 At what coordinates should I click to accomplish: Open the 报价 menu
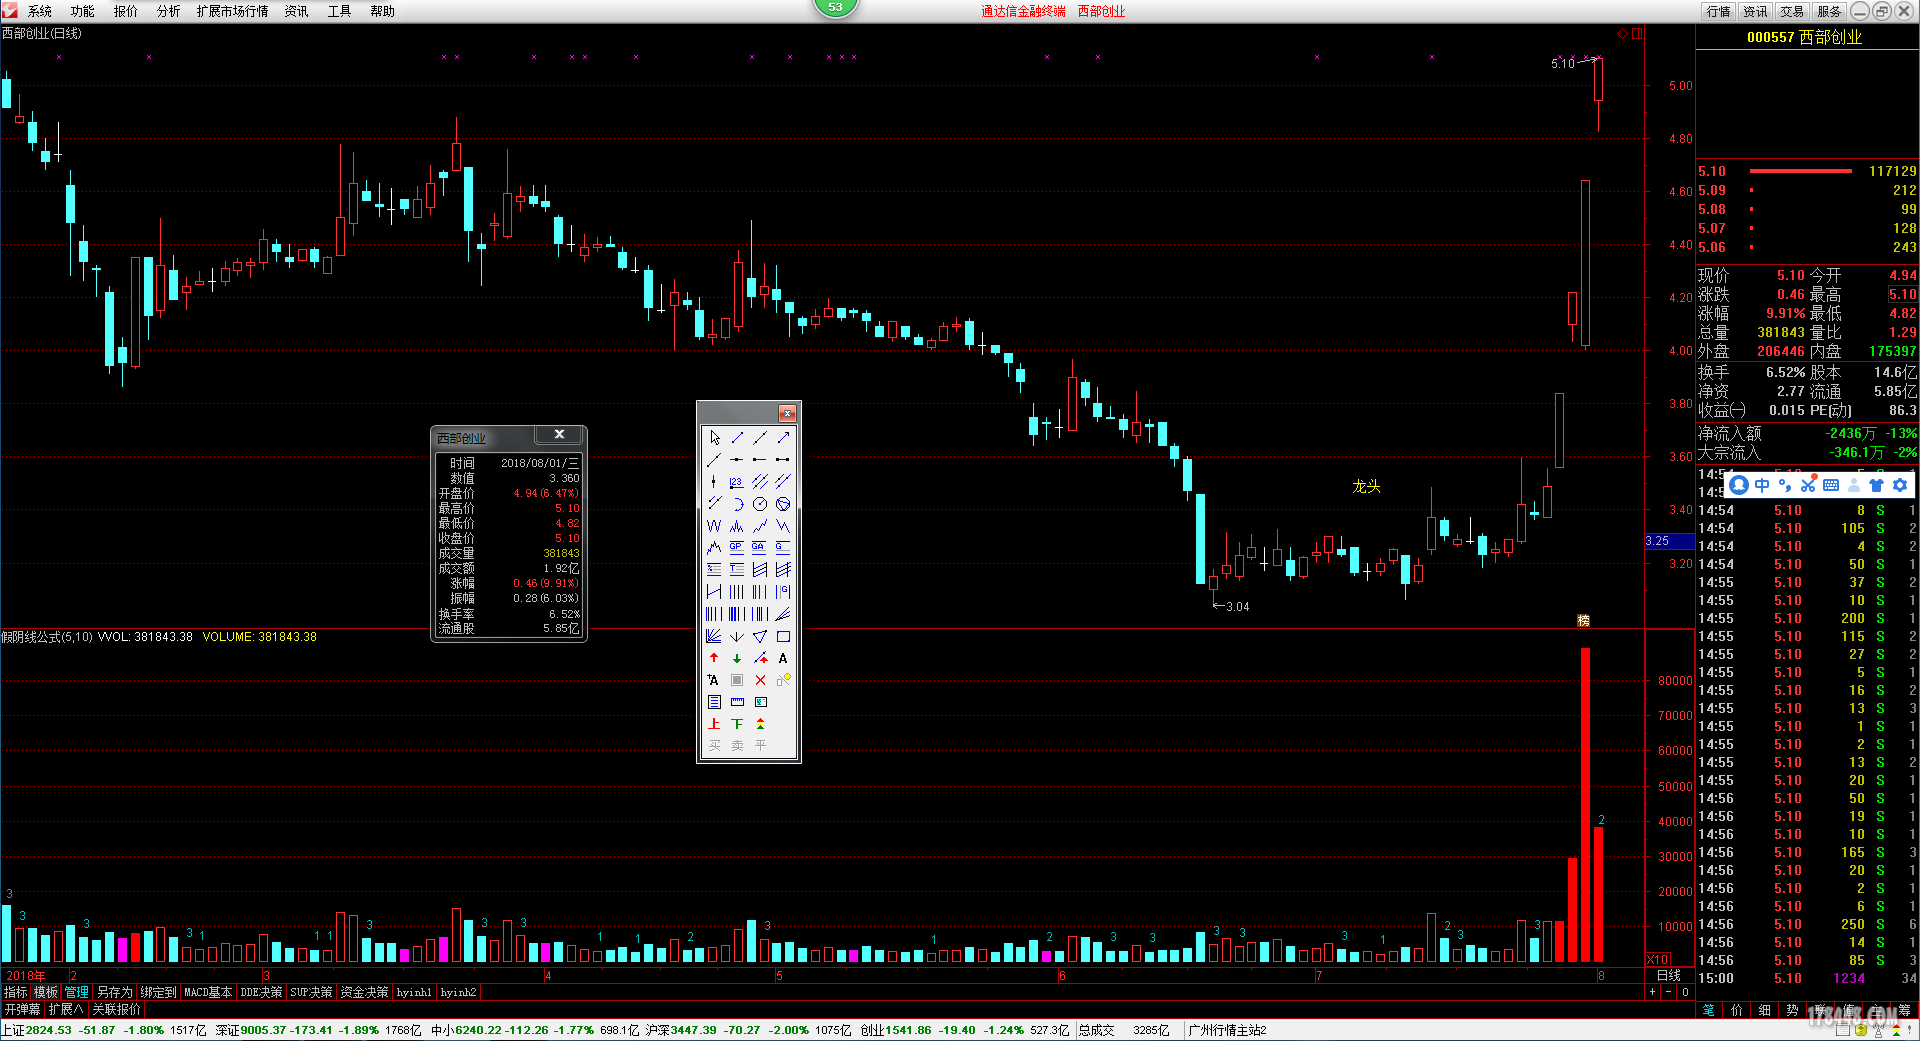pyautogui.click(x=126, y=11)
